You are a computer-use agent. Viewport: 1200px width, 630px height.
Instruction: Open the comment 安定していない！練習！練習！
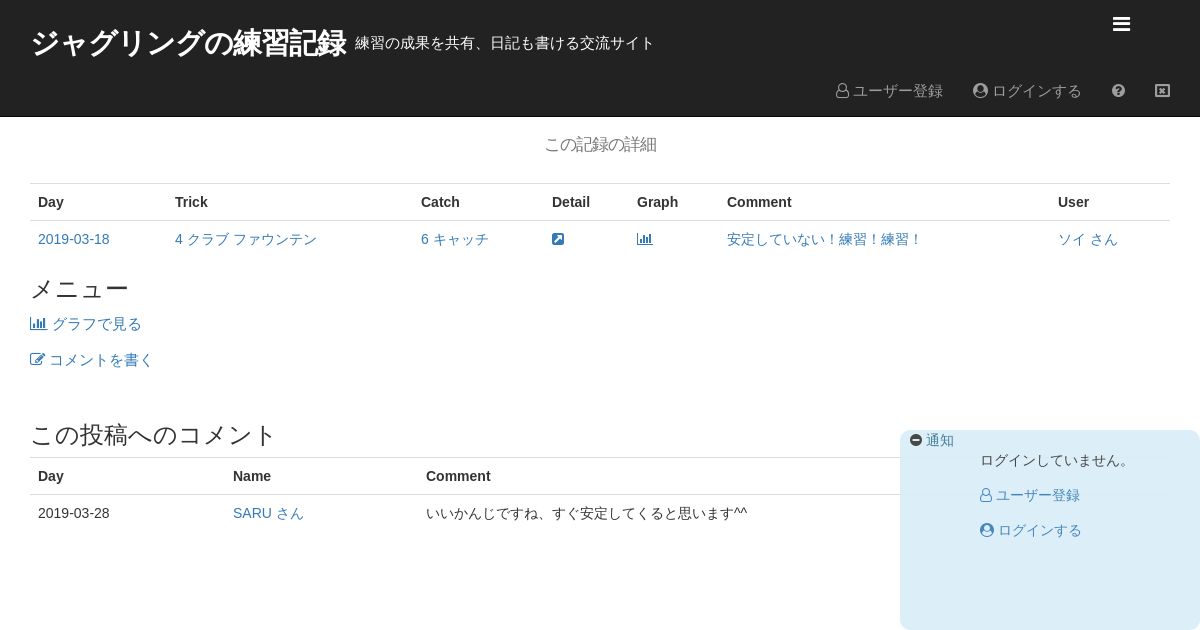(x=824, y=240)
